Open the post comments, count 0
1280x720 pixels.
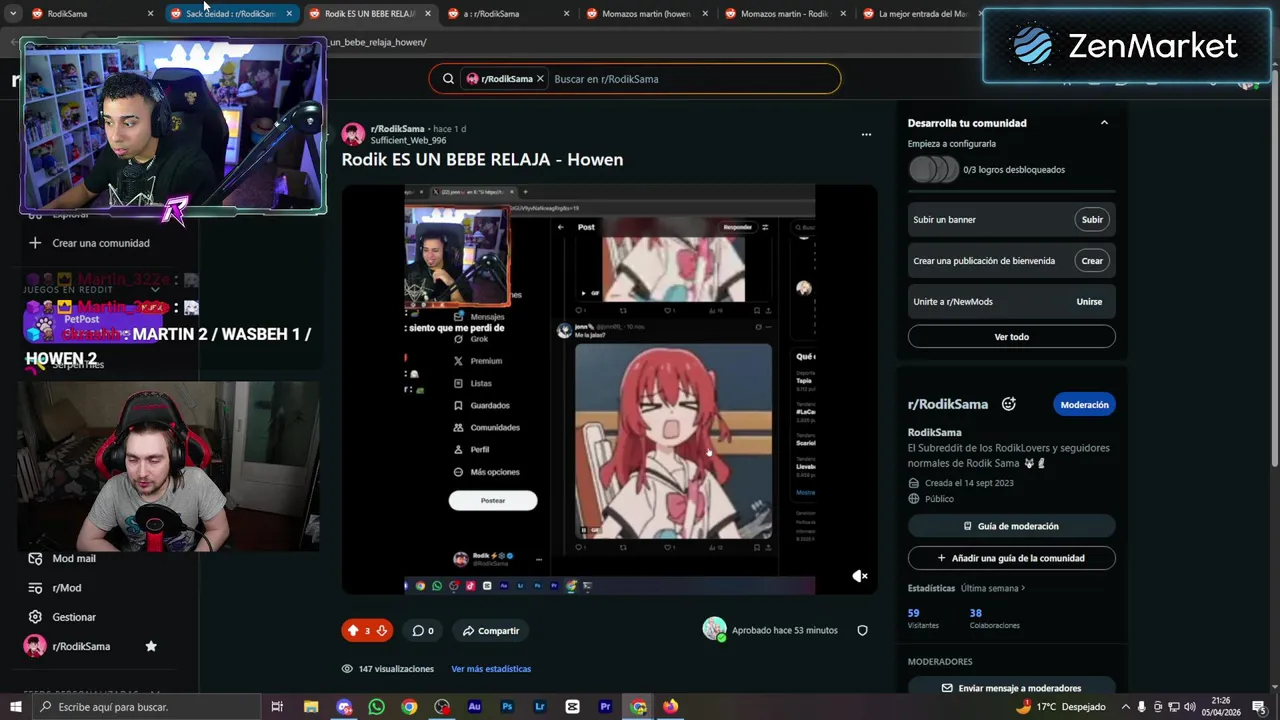coord(423,630)
